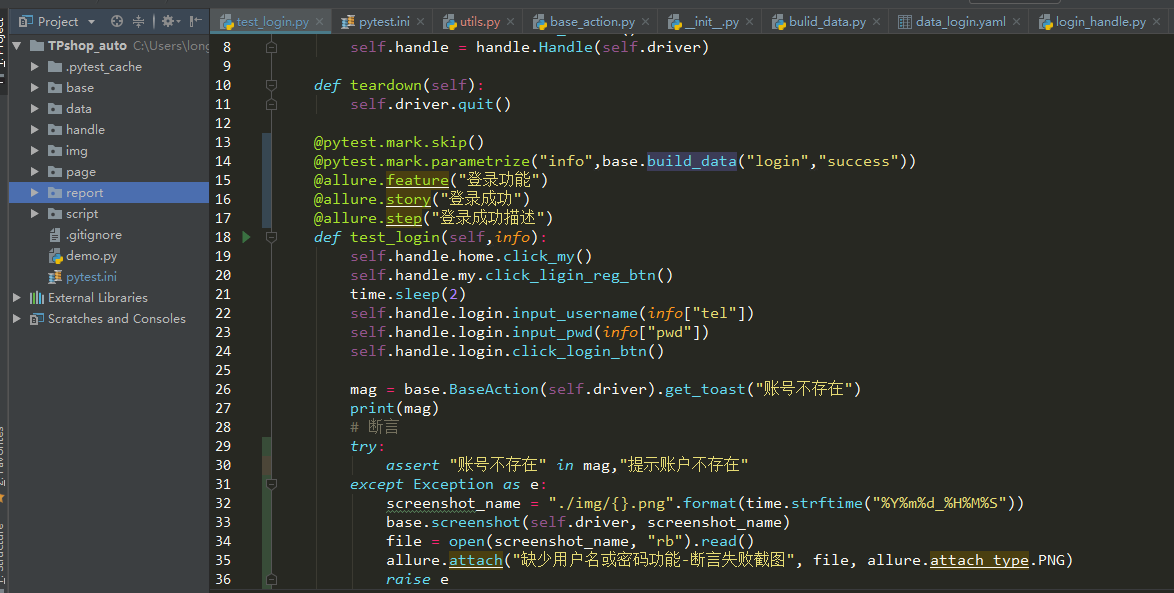Select pytest.ini in project tree
Screen dimensions: 1174x593
point(91,276)
